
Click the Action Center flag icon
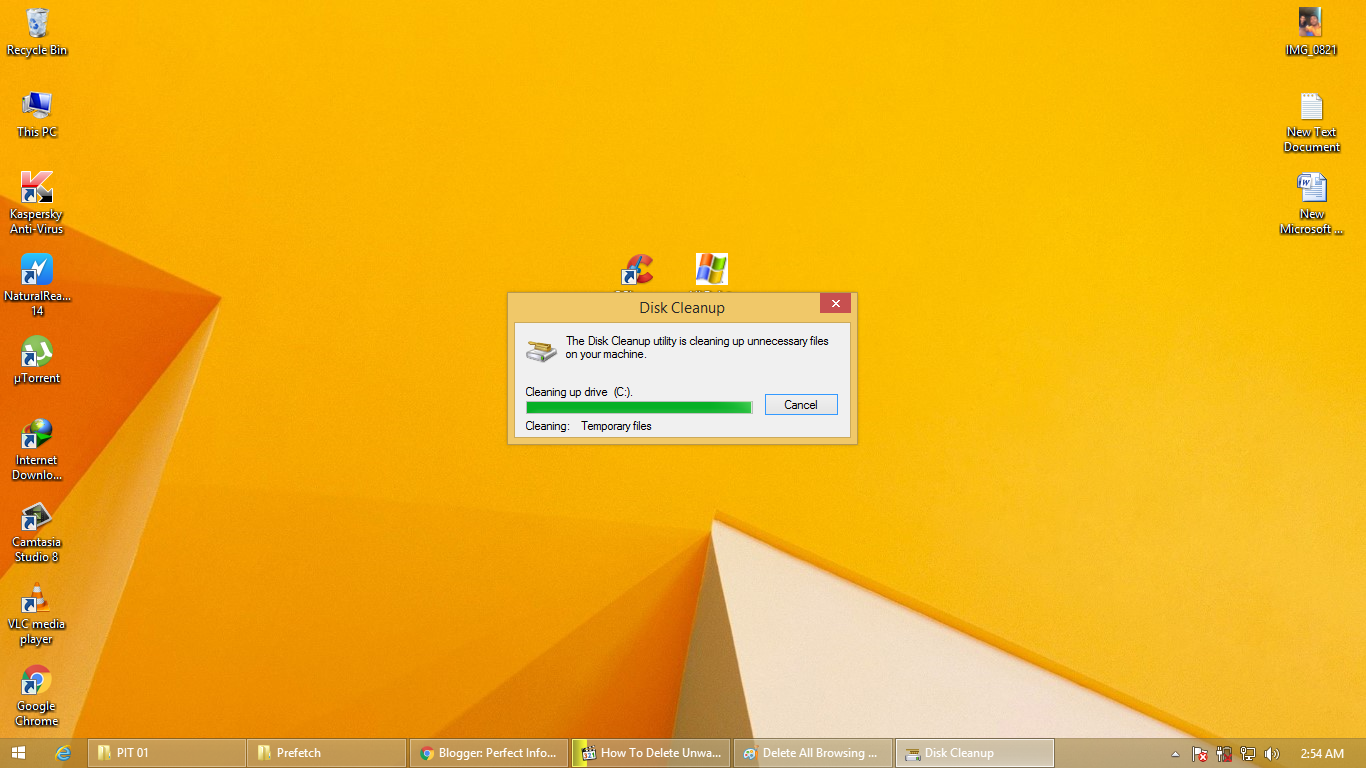[1199, 753]
